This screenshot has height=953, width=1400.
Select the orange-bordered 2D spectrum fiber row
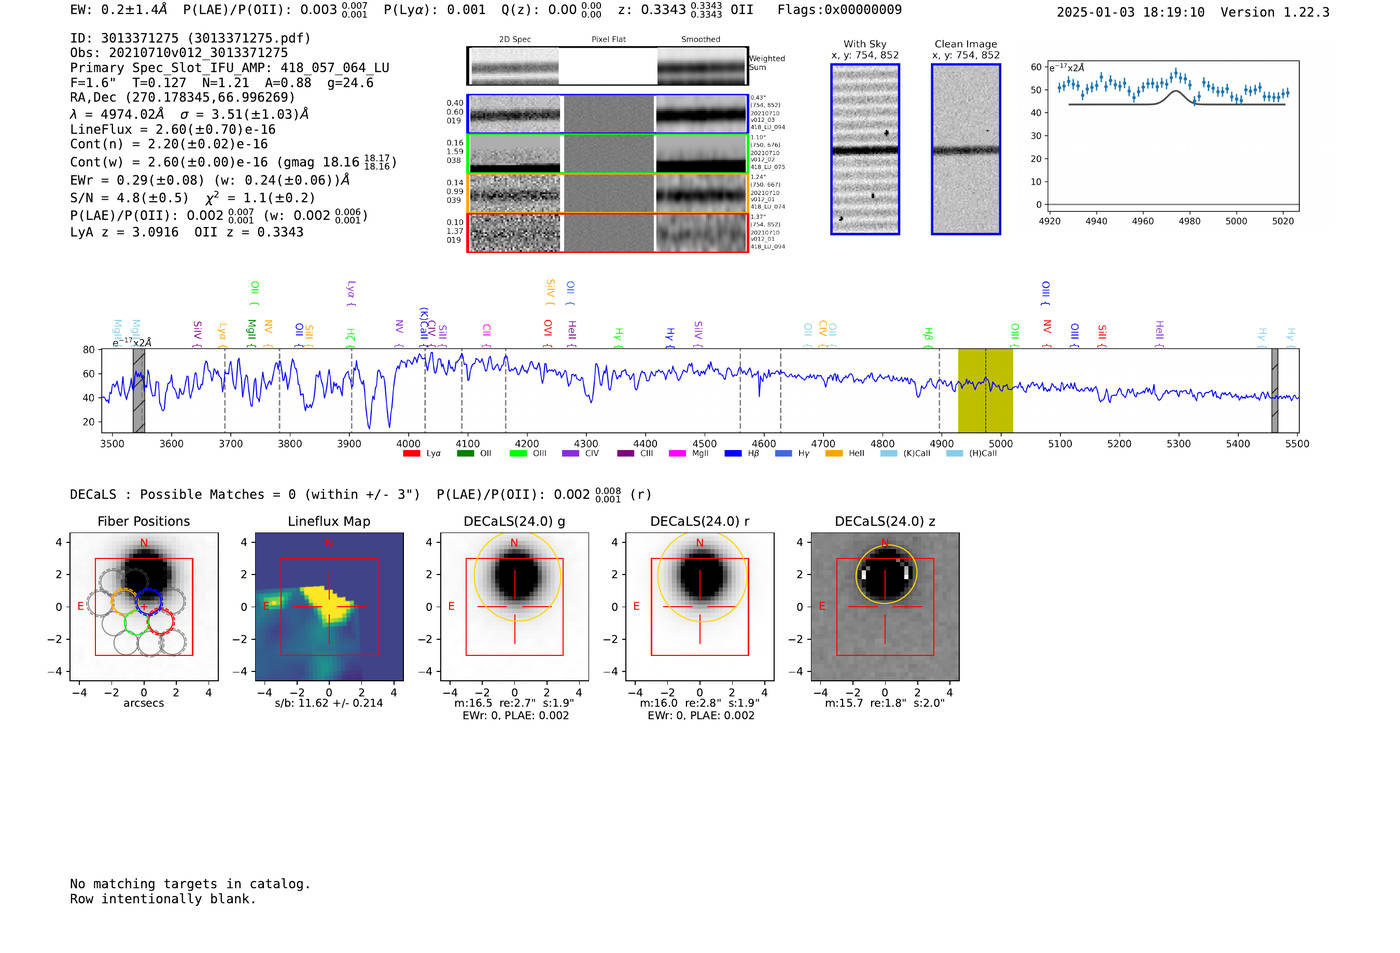click(608, 193)
